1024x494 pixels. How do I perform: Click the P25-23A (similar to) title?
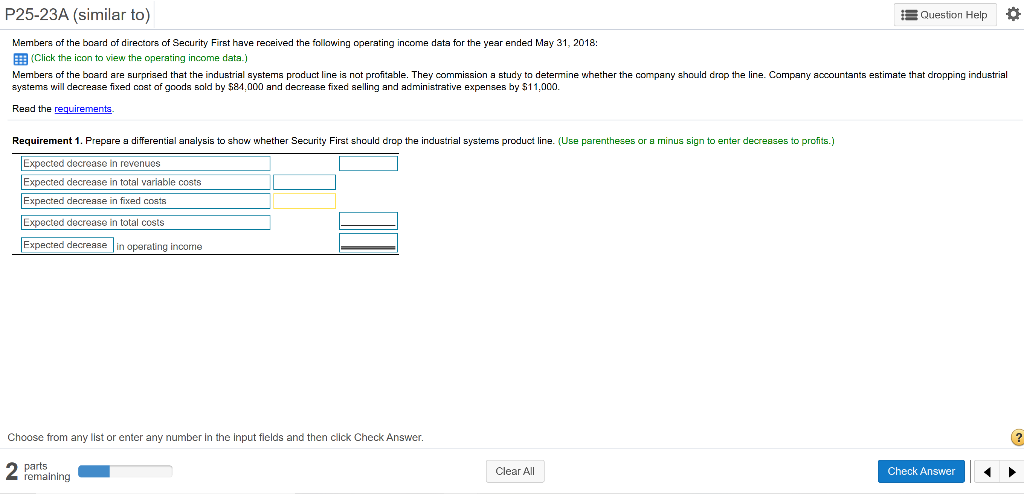point(77,14)
